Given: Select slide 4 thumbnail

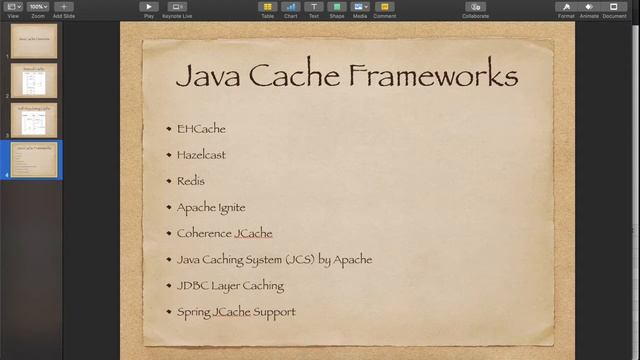Looking at the screenshot, I should (34, 160).
